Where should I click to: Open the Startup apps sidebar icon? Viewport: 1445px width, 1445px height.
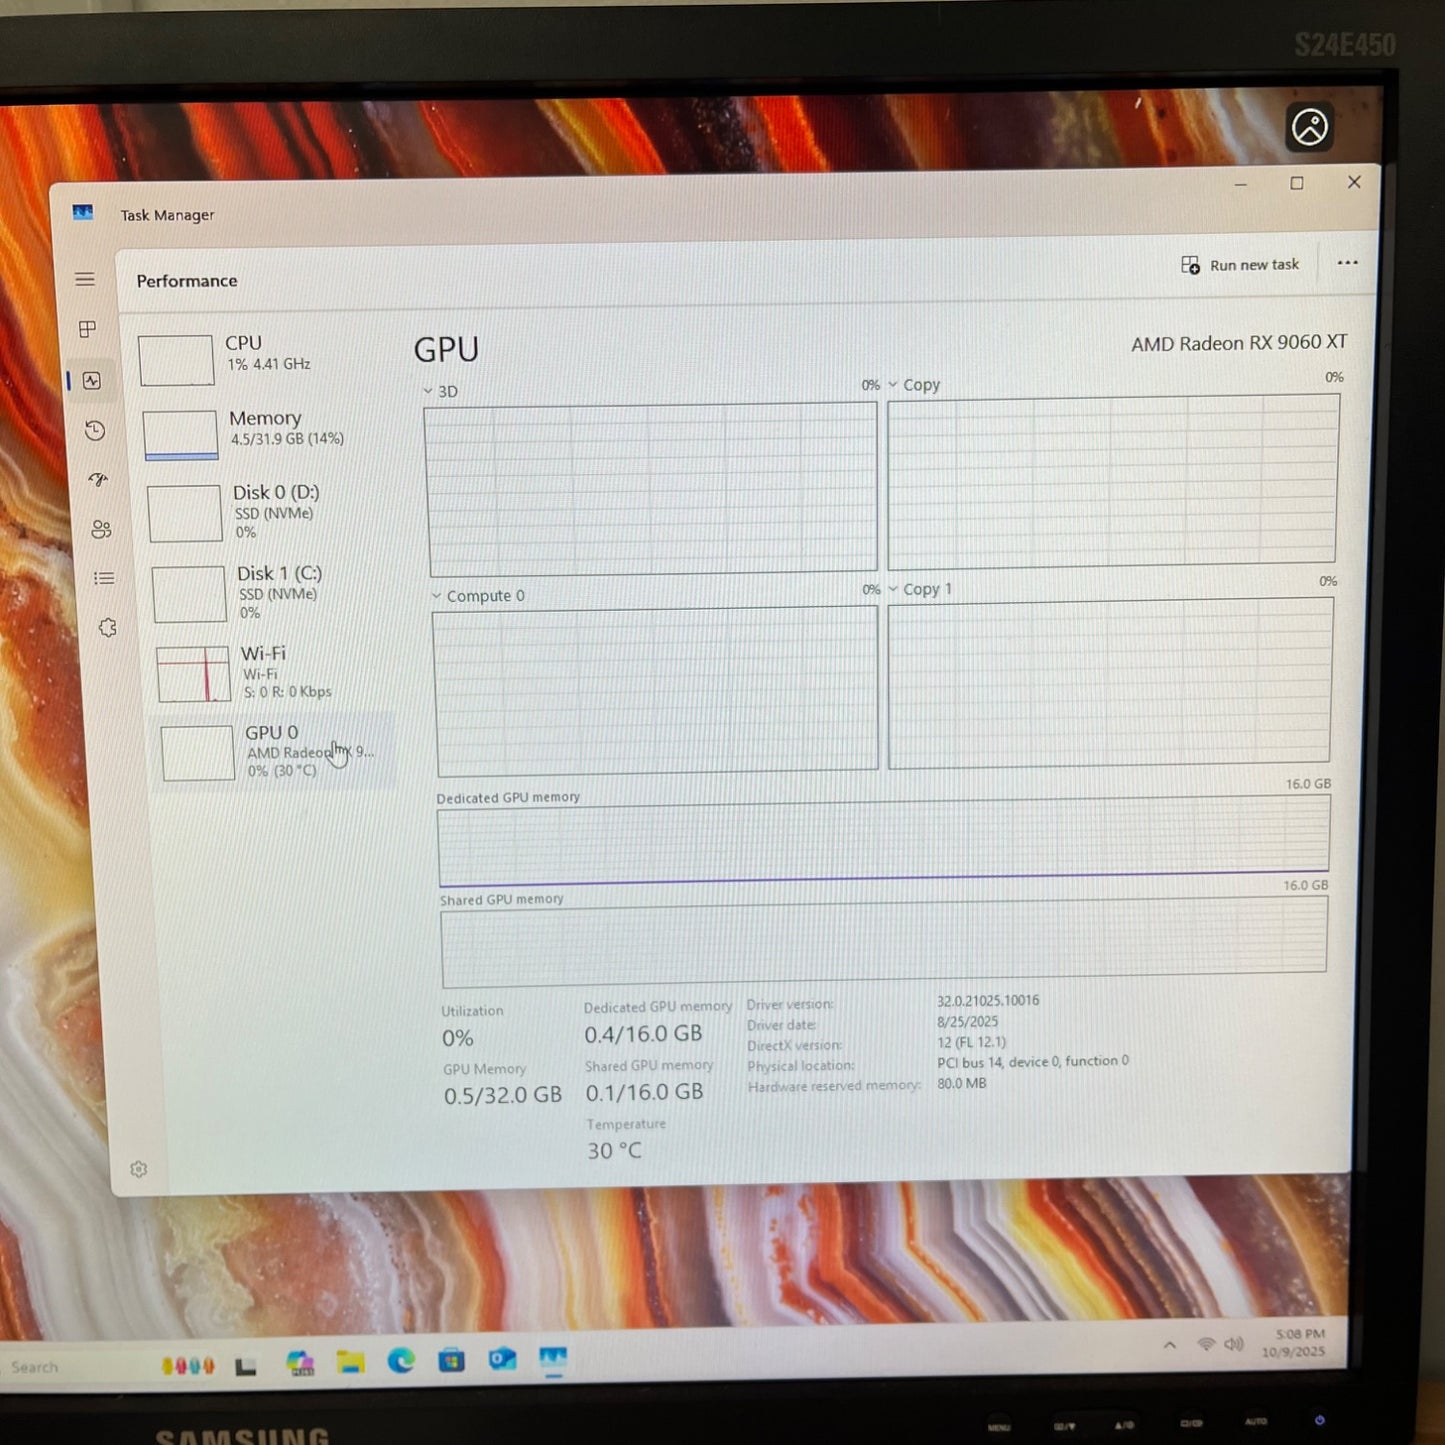pyautogui.click(x=98, y=480)
